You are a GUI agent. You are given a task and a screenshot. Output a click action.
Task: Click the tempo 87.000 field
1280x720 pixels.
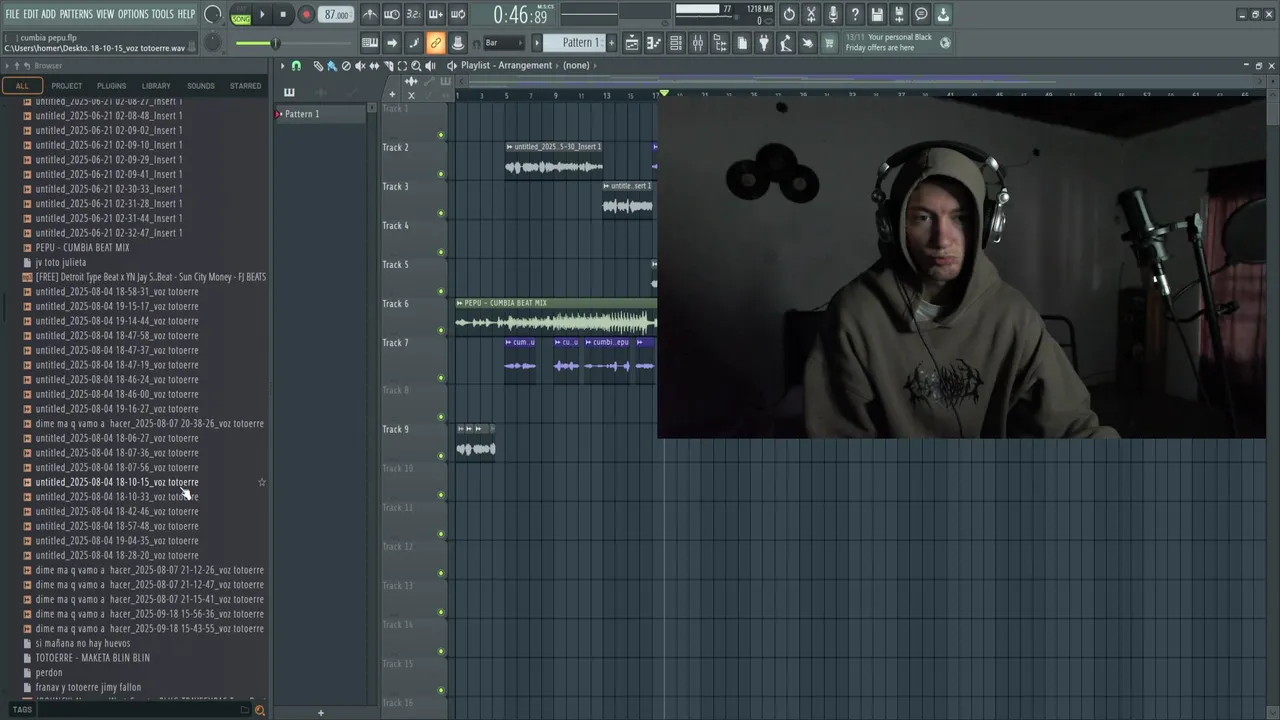click(336, 15)
